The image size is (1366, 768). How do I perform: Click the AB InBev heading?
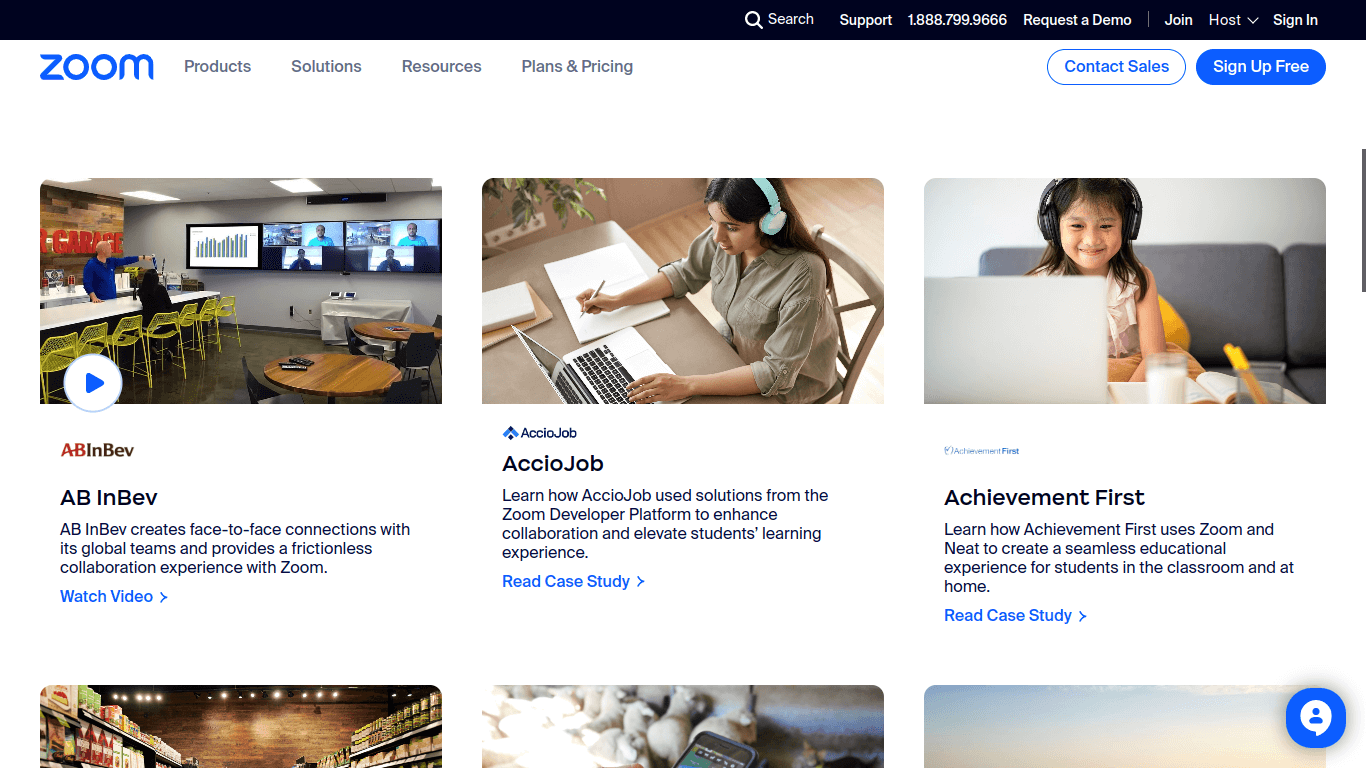(109, 498)
